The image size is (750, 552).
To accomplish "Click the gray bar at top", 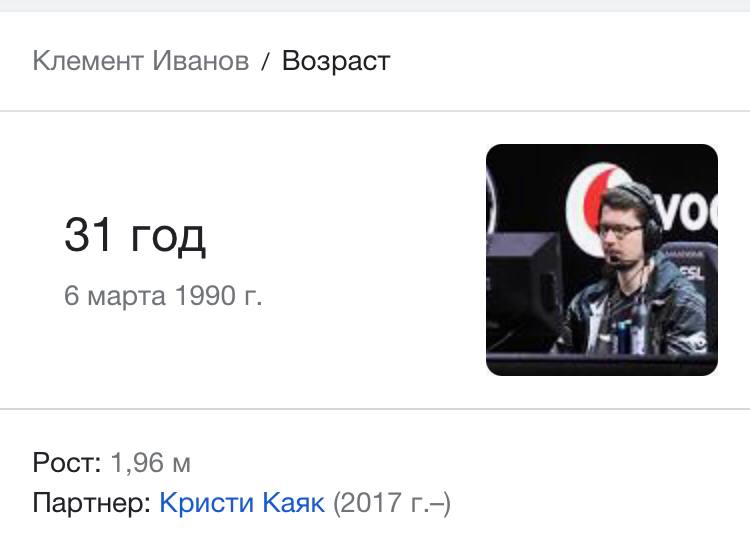I will coord(375,5).
